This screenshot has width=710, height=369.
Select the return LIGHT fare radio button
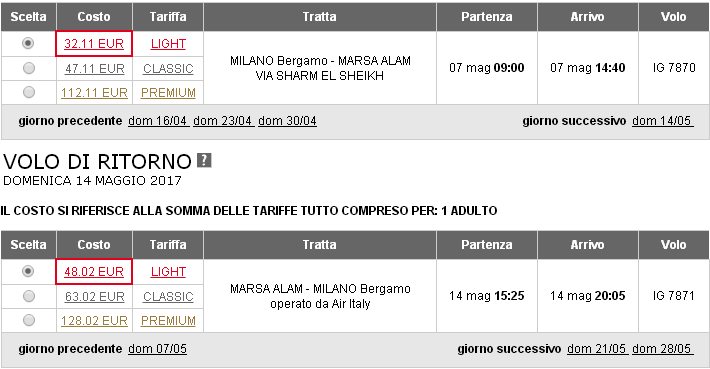29,272
